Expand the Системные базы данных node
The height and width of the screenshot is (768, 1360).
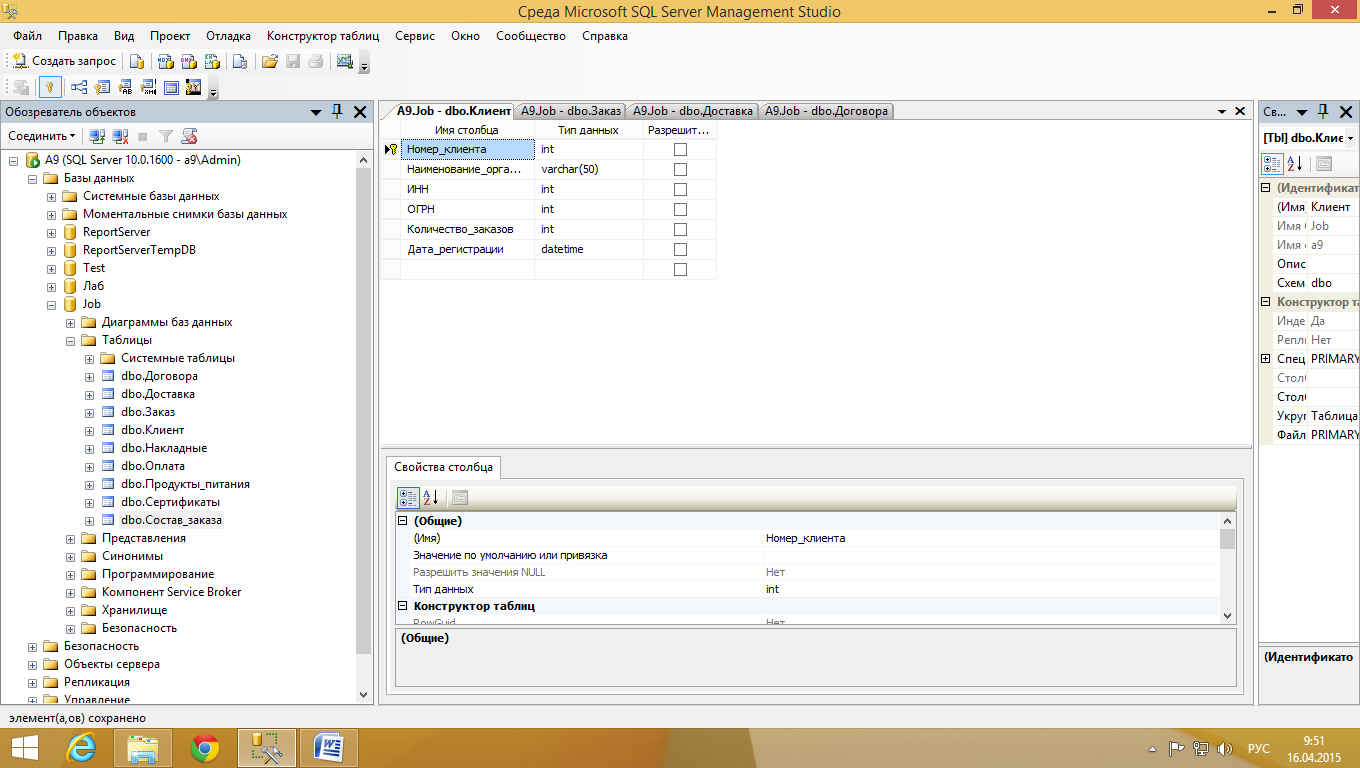point(51,196)
